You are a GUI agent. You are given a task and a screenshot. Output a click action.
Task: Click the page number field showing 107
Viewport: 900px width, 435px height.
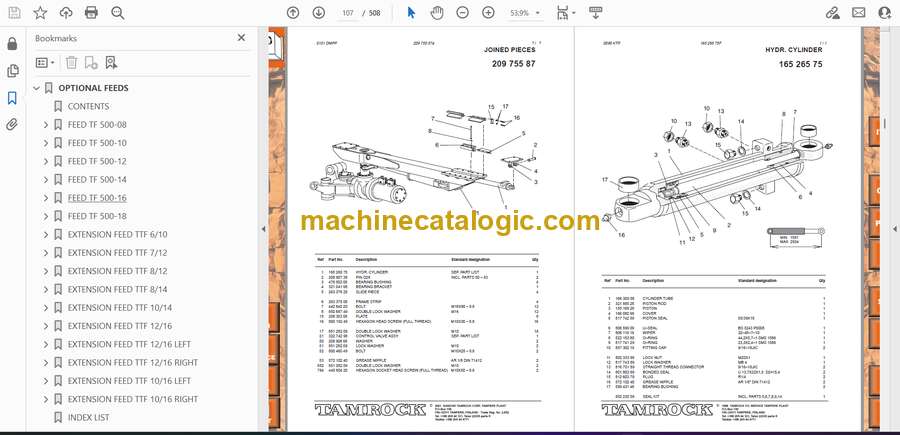(347, 13)
